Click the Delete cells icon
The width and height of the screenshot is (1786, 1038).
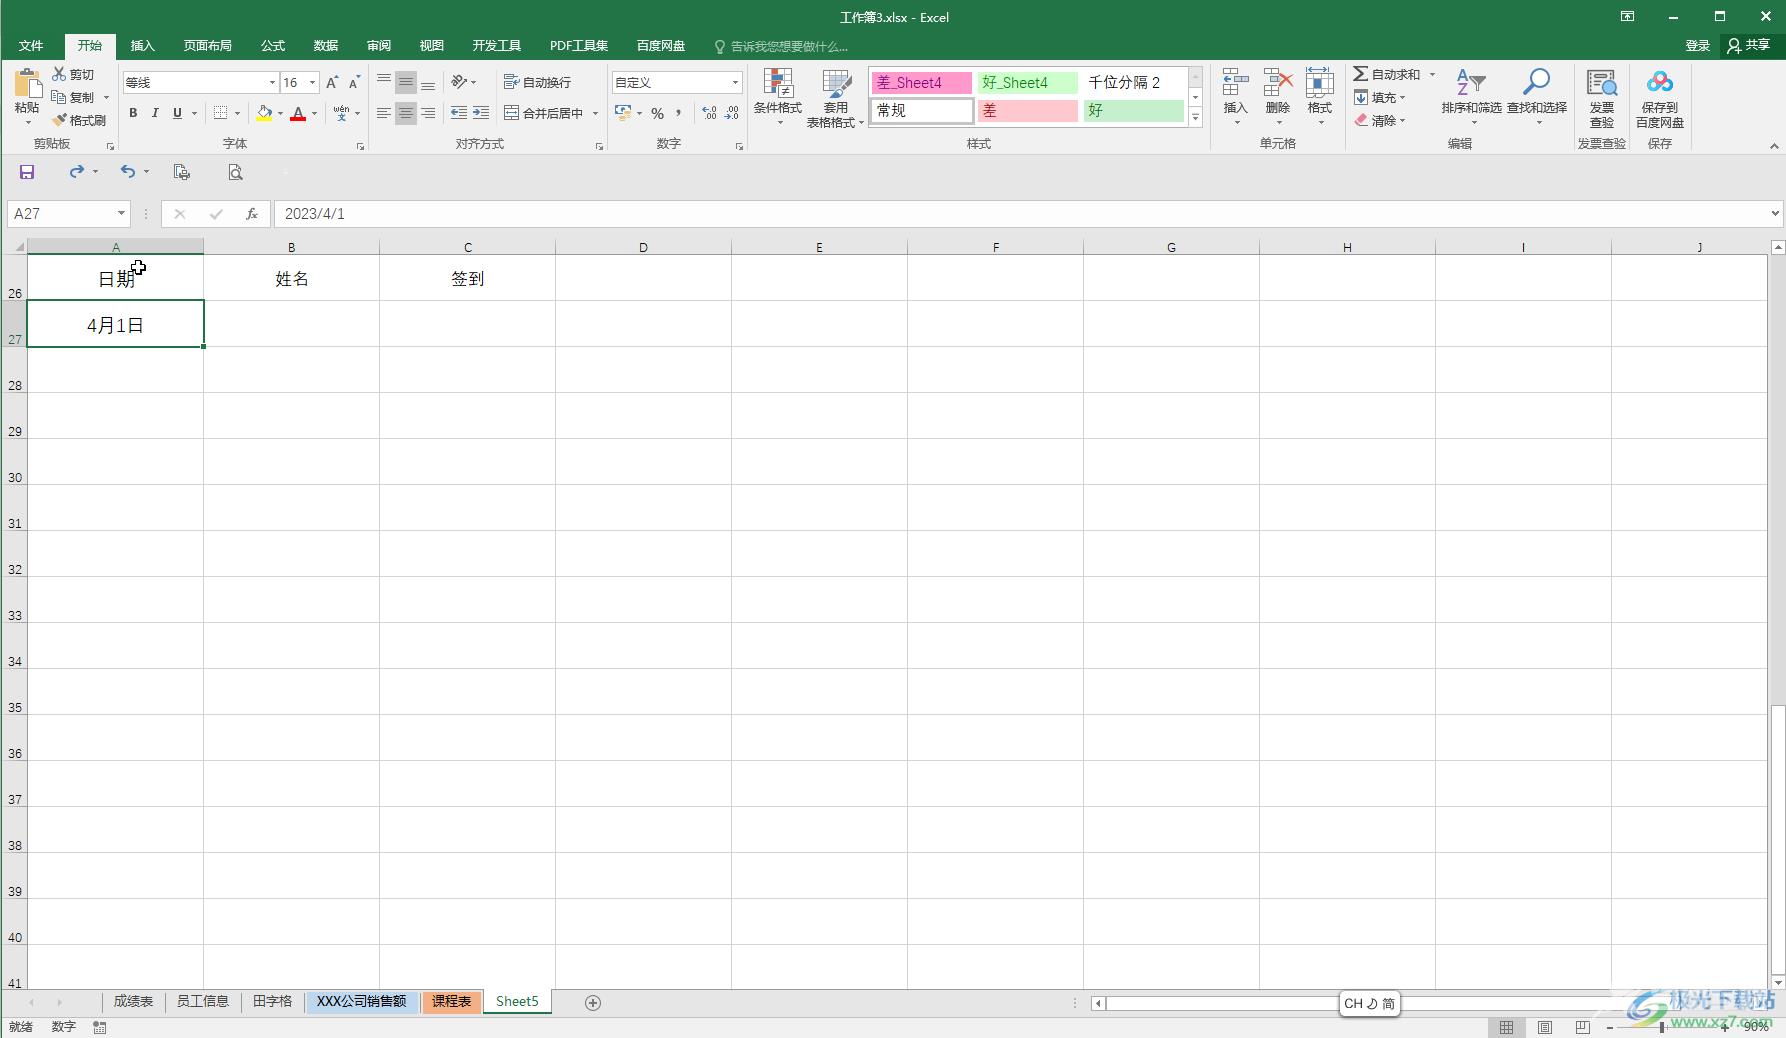coord(1278,83)
